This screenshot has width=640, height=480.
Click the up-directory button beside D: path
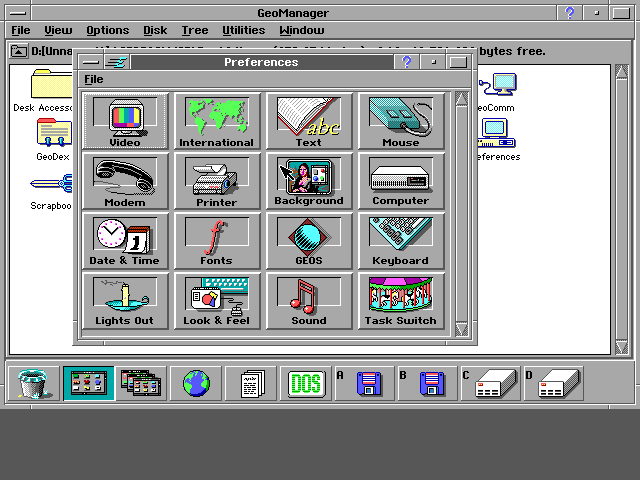point(18,51)
